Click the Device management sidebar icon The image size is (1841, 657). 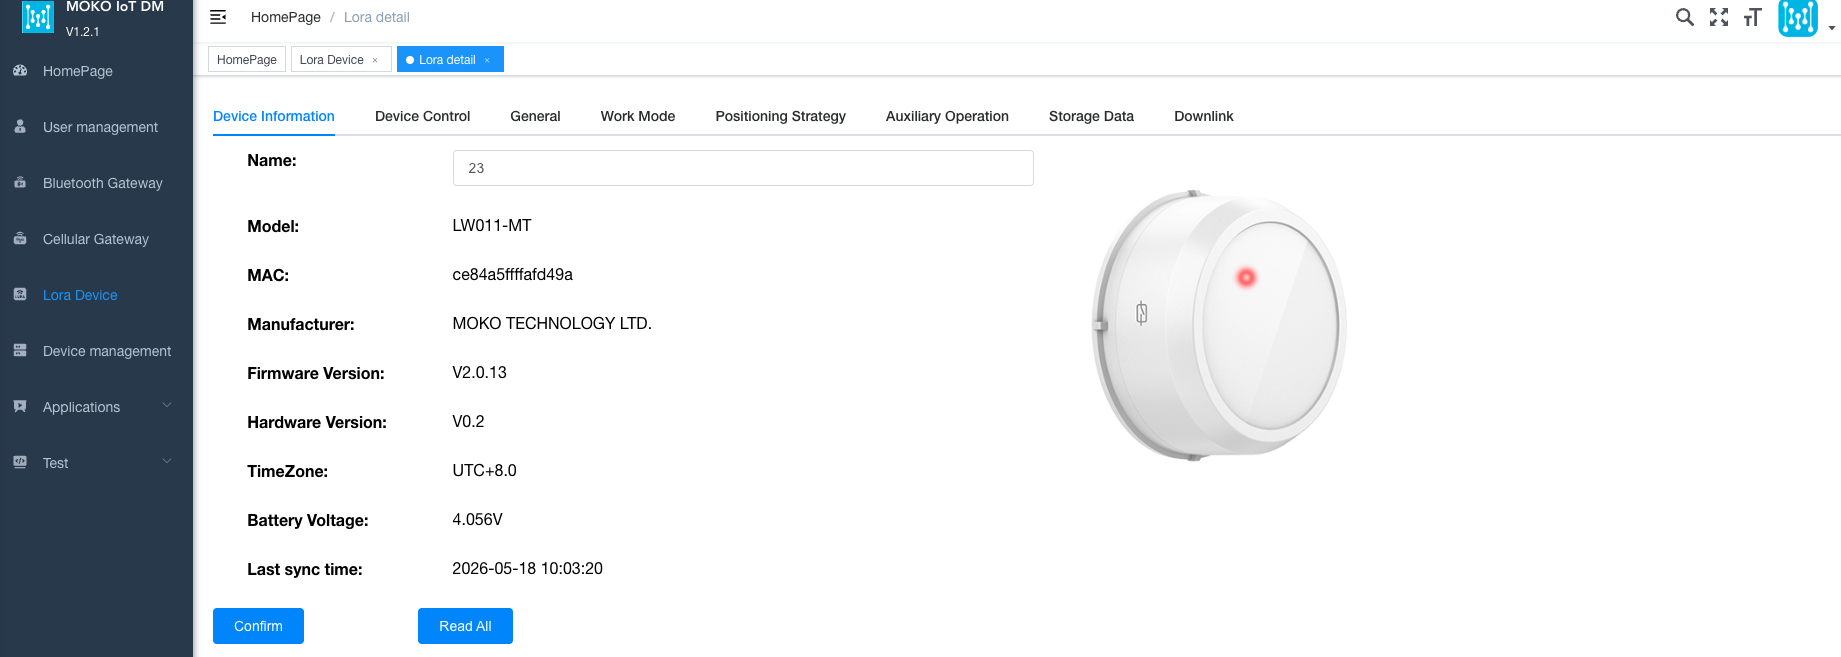click(x=20, y=351)
